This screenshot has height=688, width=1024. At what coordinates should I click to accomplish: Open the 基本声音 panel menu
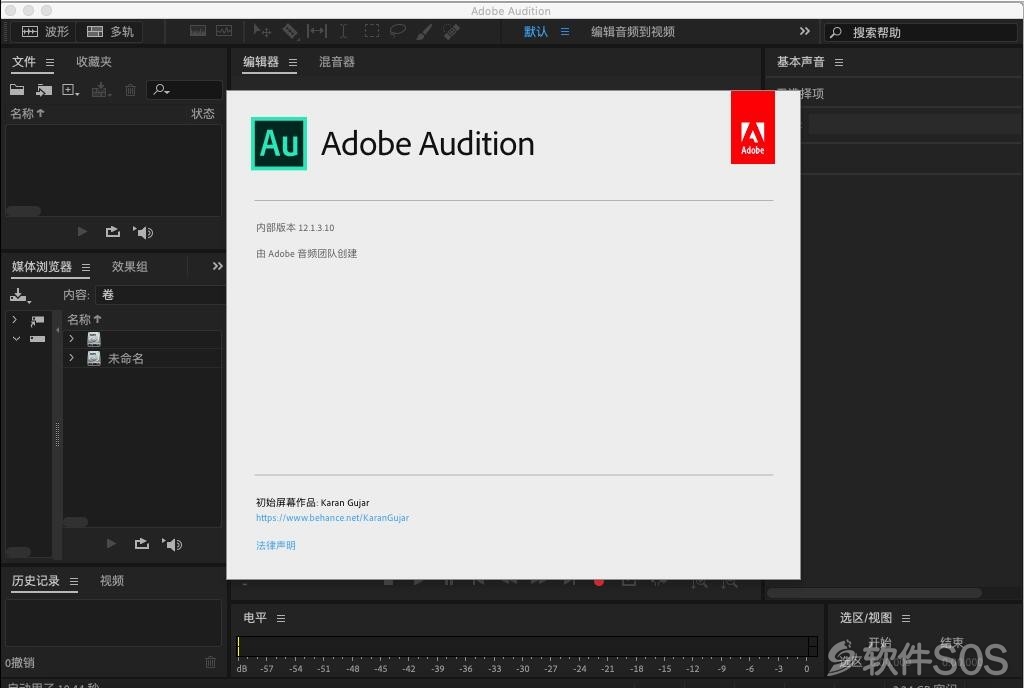839,62
